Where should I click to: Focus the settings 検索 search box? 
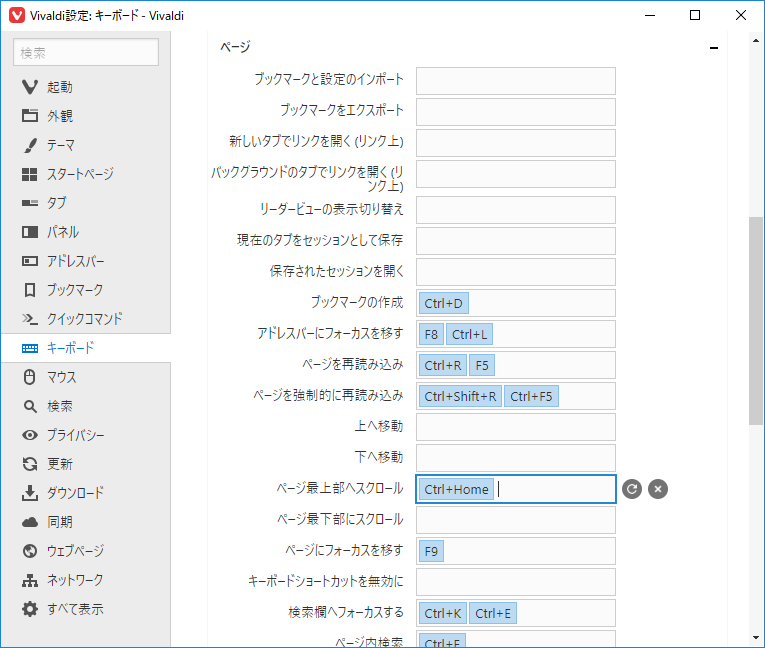pos(86,52)
